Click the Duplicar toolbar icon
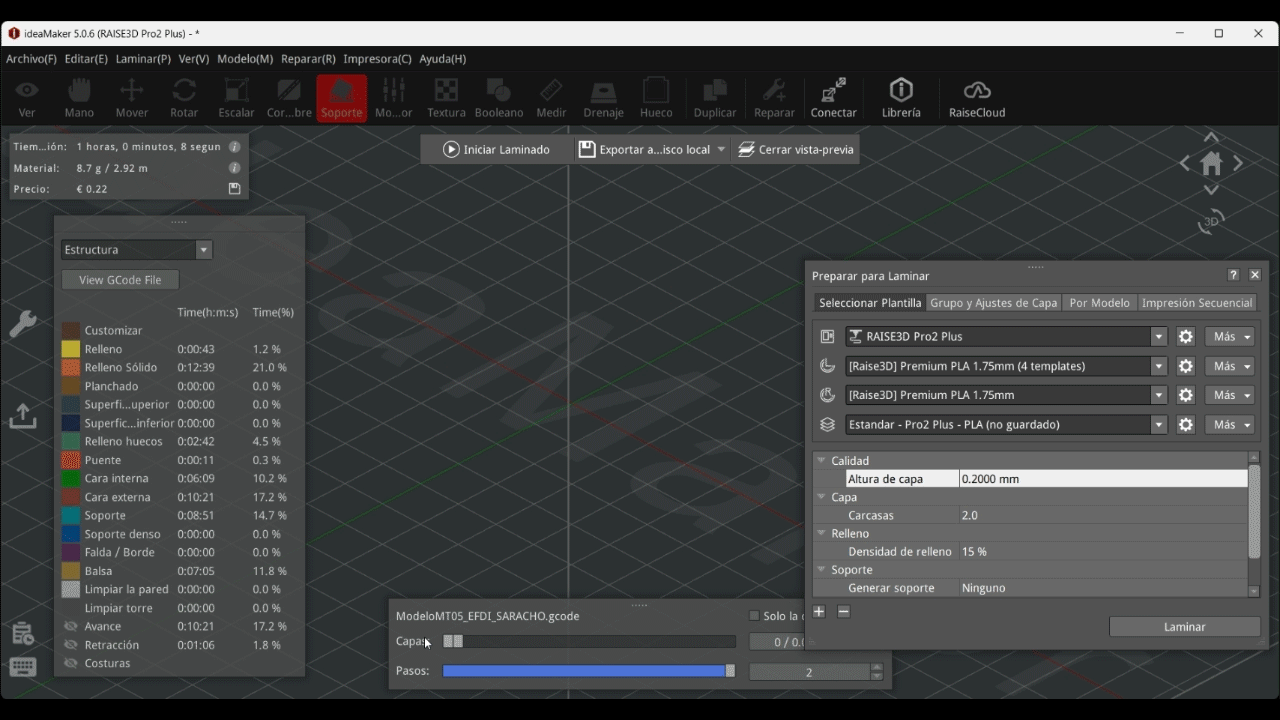This screenshot has width=1280, height=720. (x=715, y=98)
